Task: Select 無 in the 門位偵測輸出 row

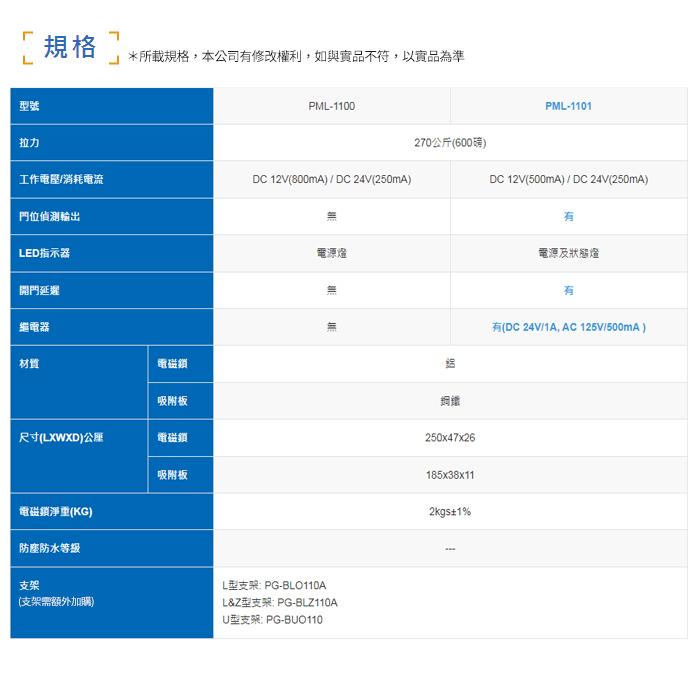Action: point(332,217)
